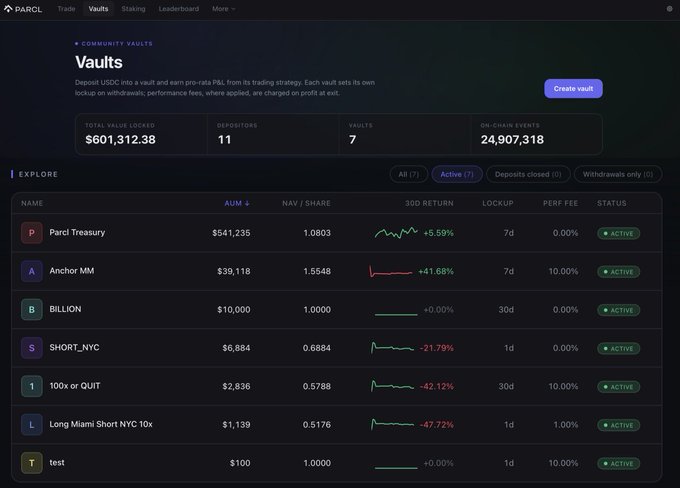Sort by the AUM column
This screenshot has width=680, height=488.
click(237, 203)
